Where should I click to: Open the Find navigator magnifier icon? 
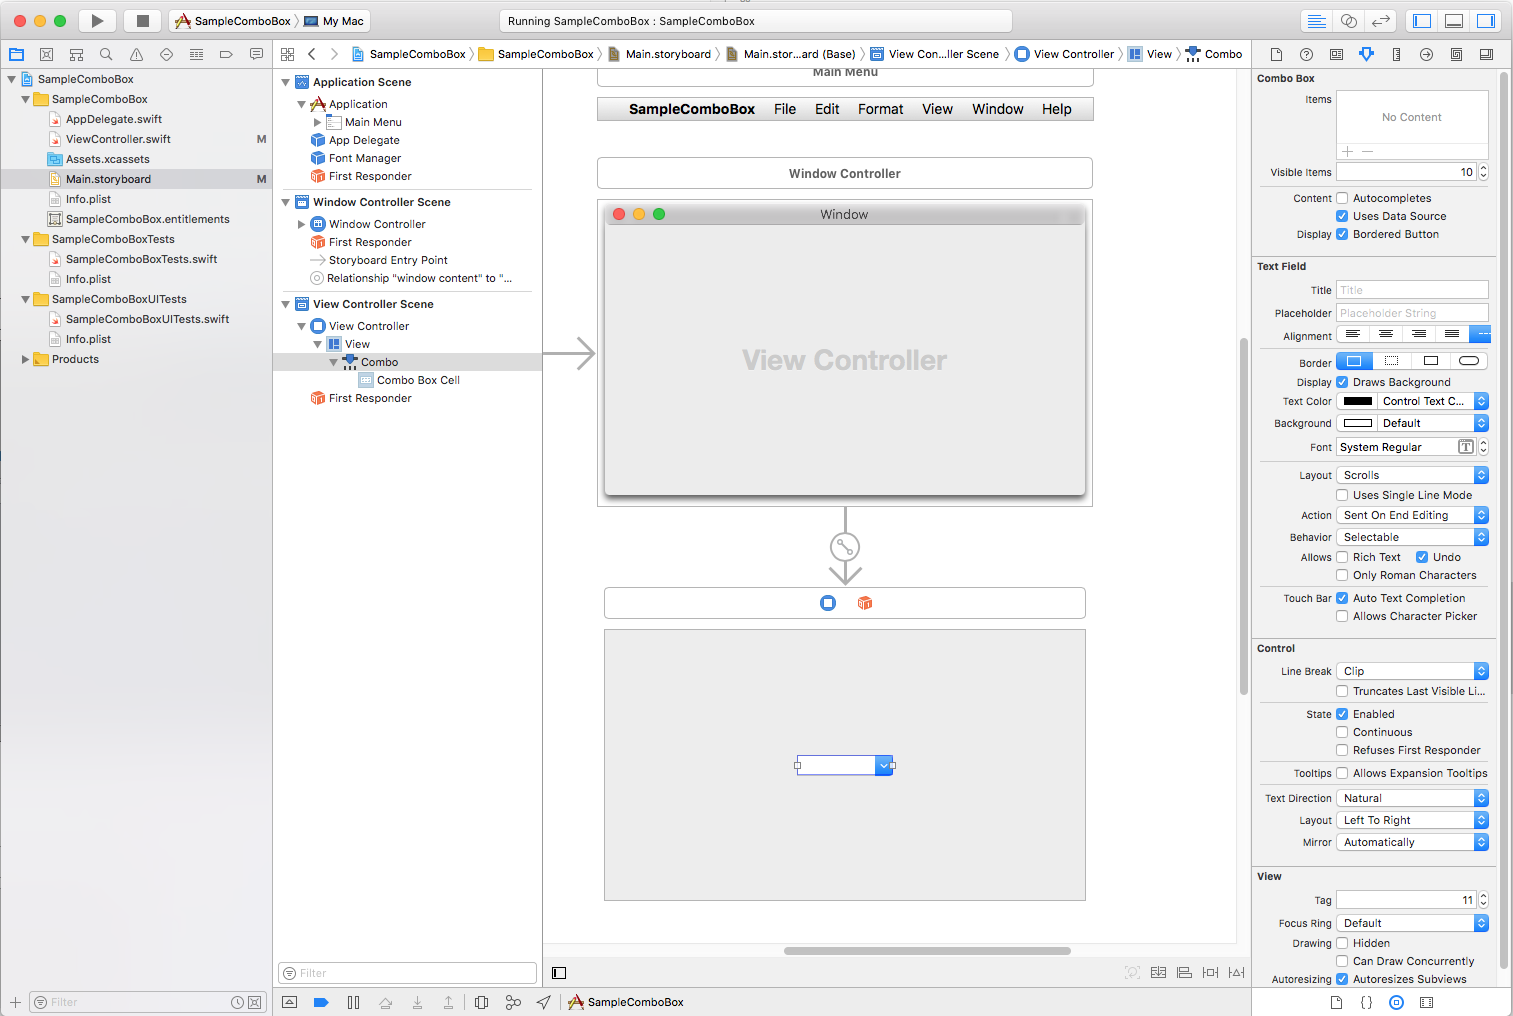coord(106,55)
